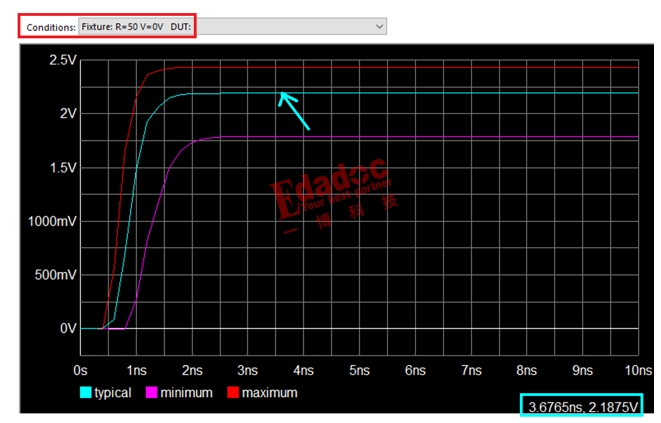Click the cyan arrow annotation tip
Viewport: 661px width, 423px height.
click(281, 95)
